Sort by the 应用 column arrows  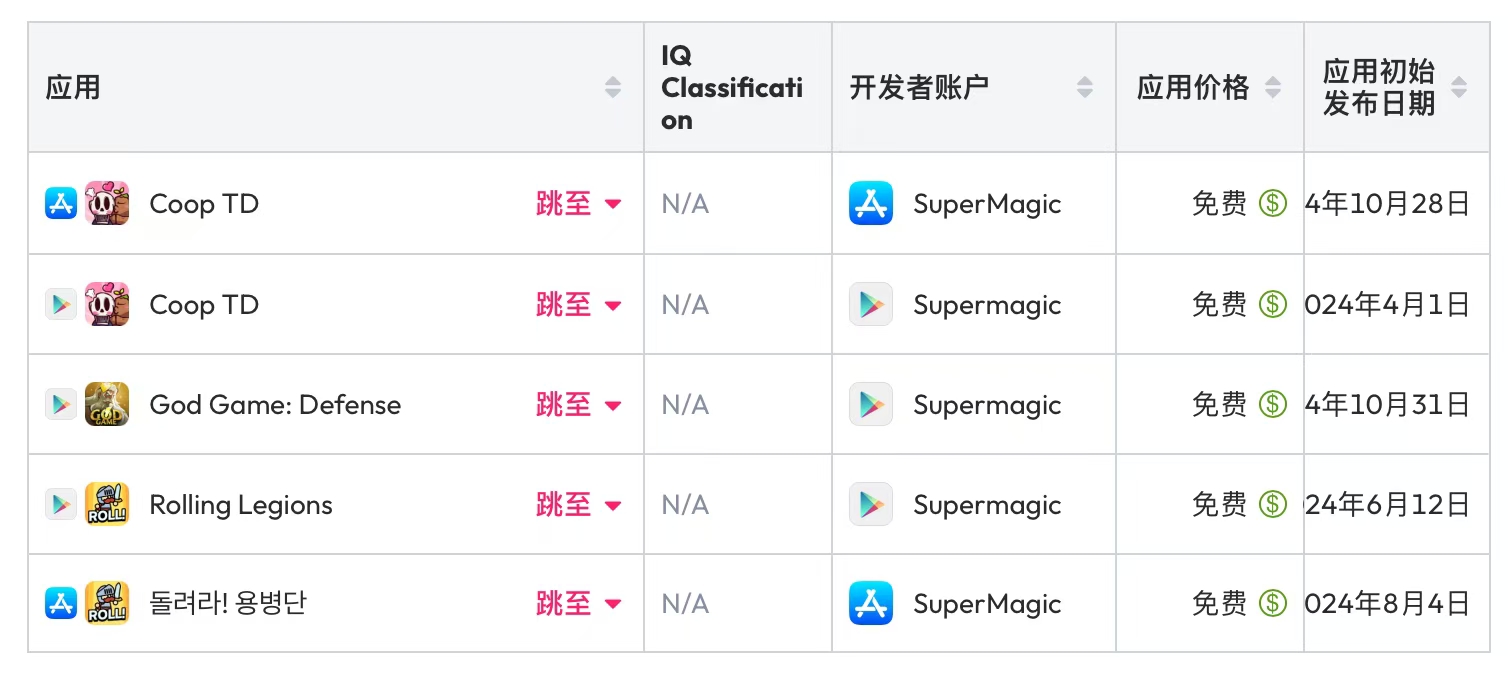coord(613,88)
